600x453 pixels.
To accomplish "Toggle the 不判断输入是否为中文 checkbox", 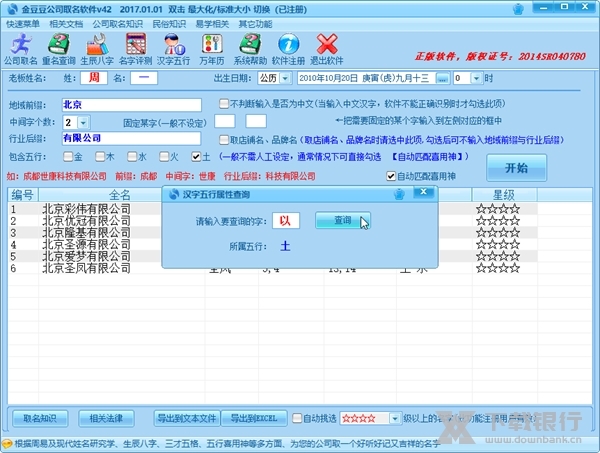I will pyautogui.click(x=224, y=104).
